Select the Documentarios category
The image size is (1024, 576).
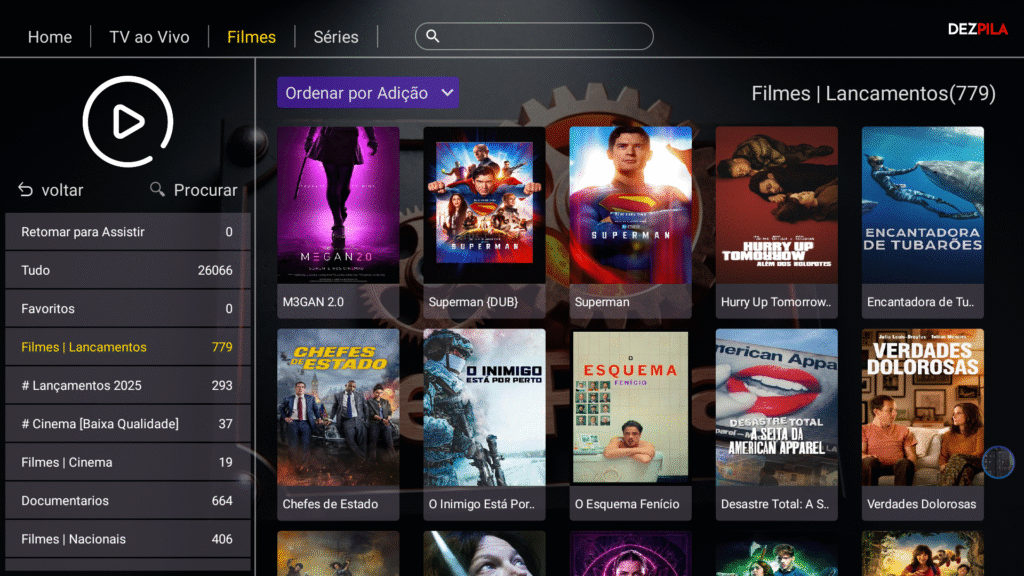point(128,501)
